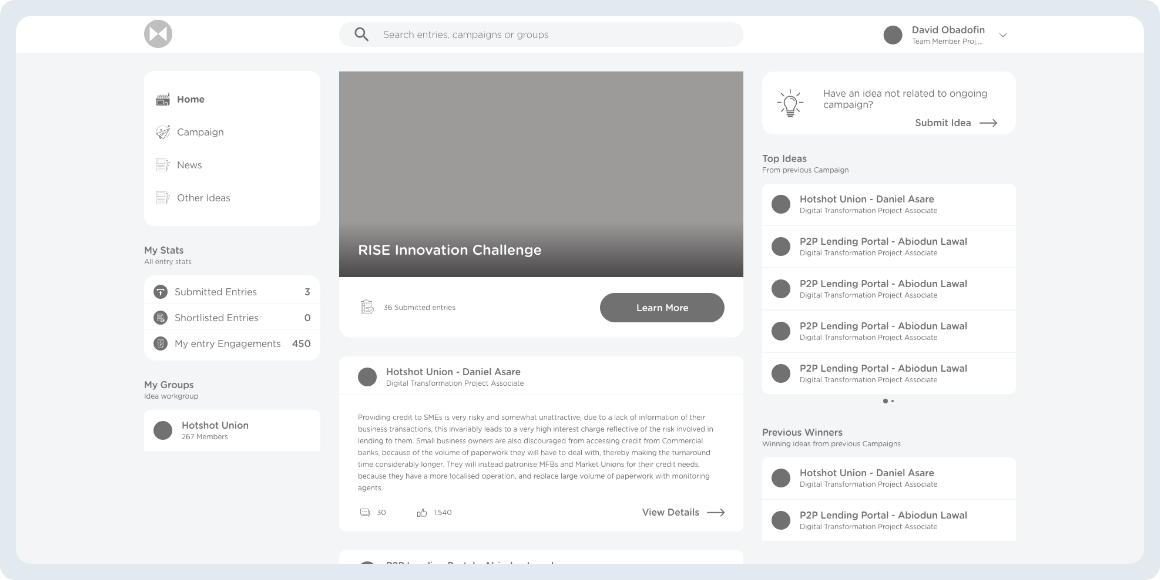This screenshot has height=580, width=1160.
Task: Click the Submitted Entries stat icon
Action: pos(160,291)
